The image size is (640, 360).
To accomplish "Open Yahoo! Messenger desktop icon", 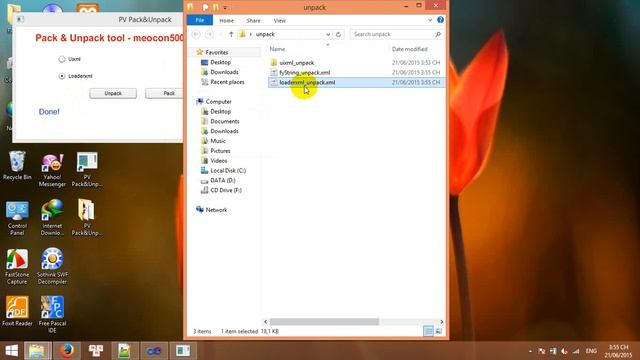I will coord(52,170).
